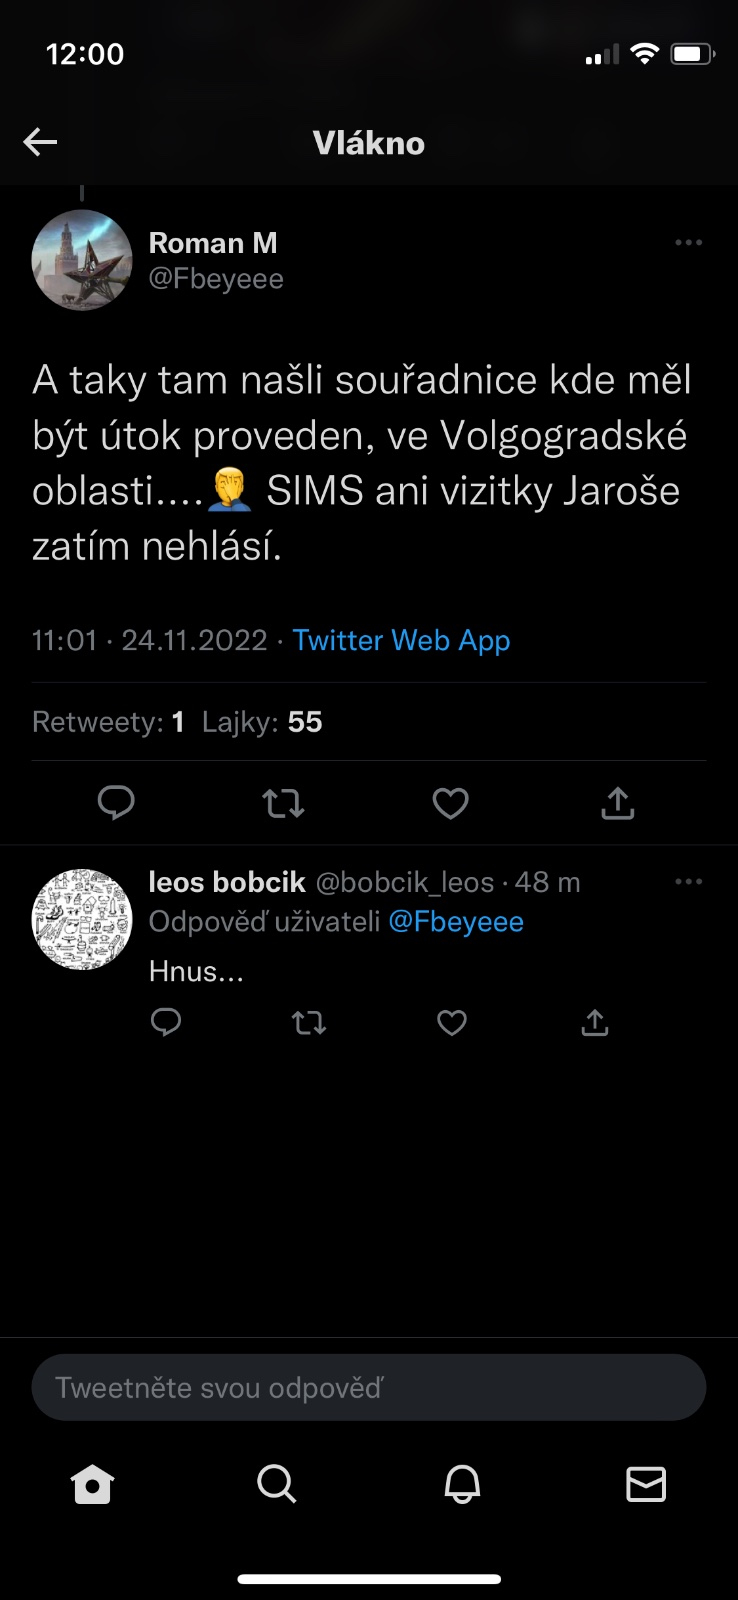The image size is (738, 1600).
Task: Open the Messages envelope tab
Action: [x=646, y=1484]
